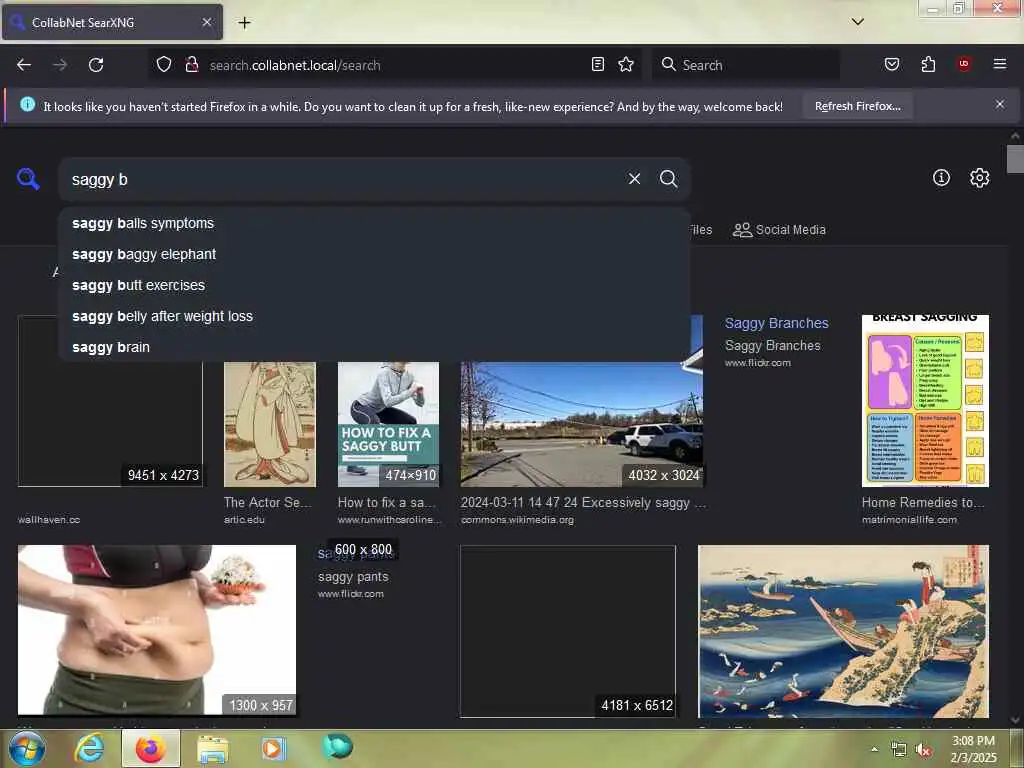Open Windows Explorer folder on taskbar
The image size is (1024, 768).
[213, 749]
